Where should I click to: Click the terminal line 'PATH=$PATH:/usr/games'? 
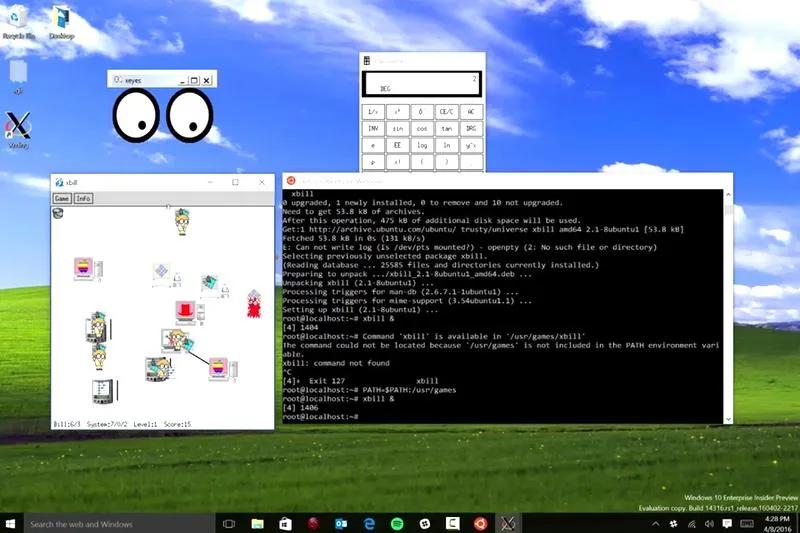point(409,390)
